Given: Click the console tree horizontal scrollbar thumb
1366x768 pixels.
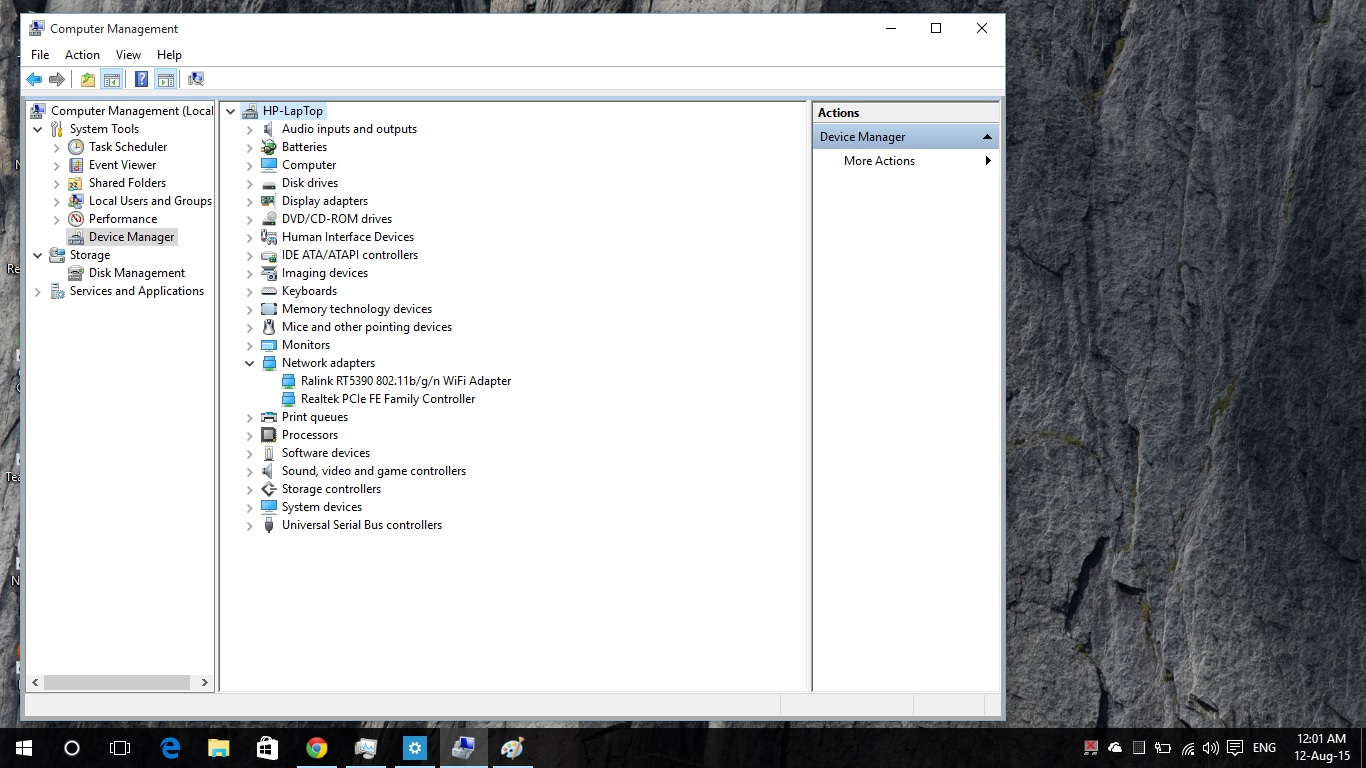Looking at the screenshot, I should point(117,683).
